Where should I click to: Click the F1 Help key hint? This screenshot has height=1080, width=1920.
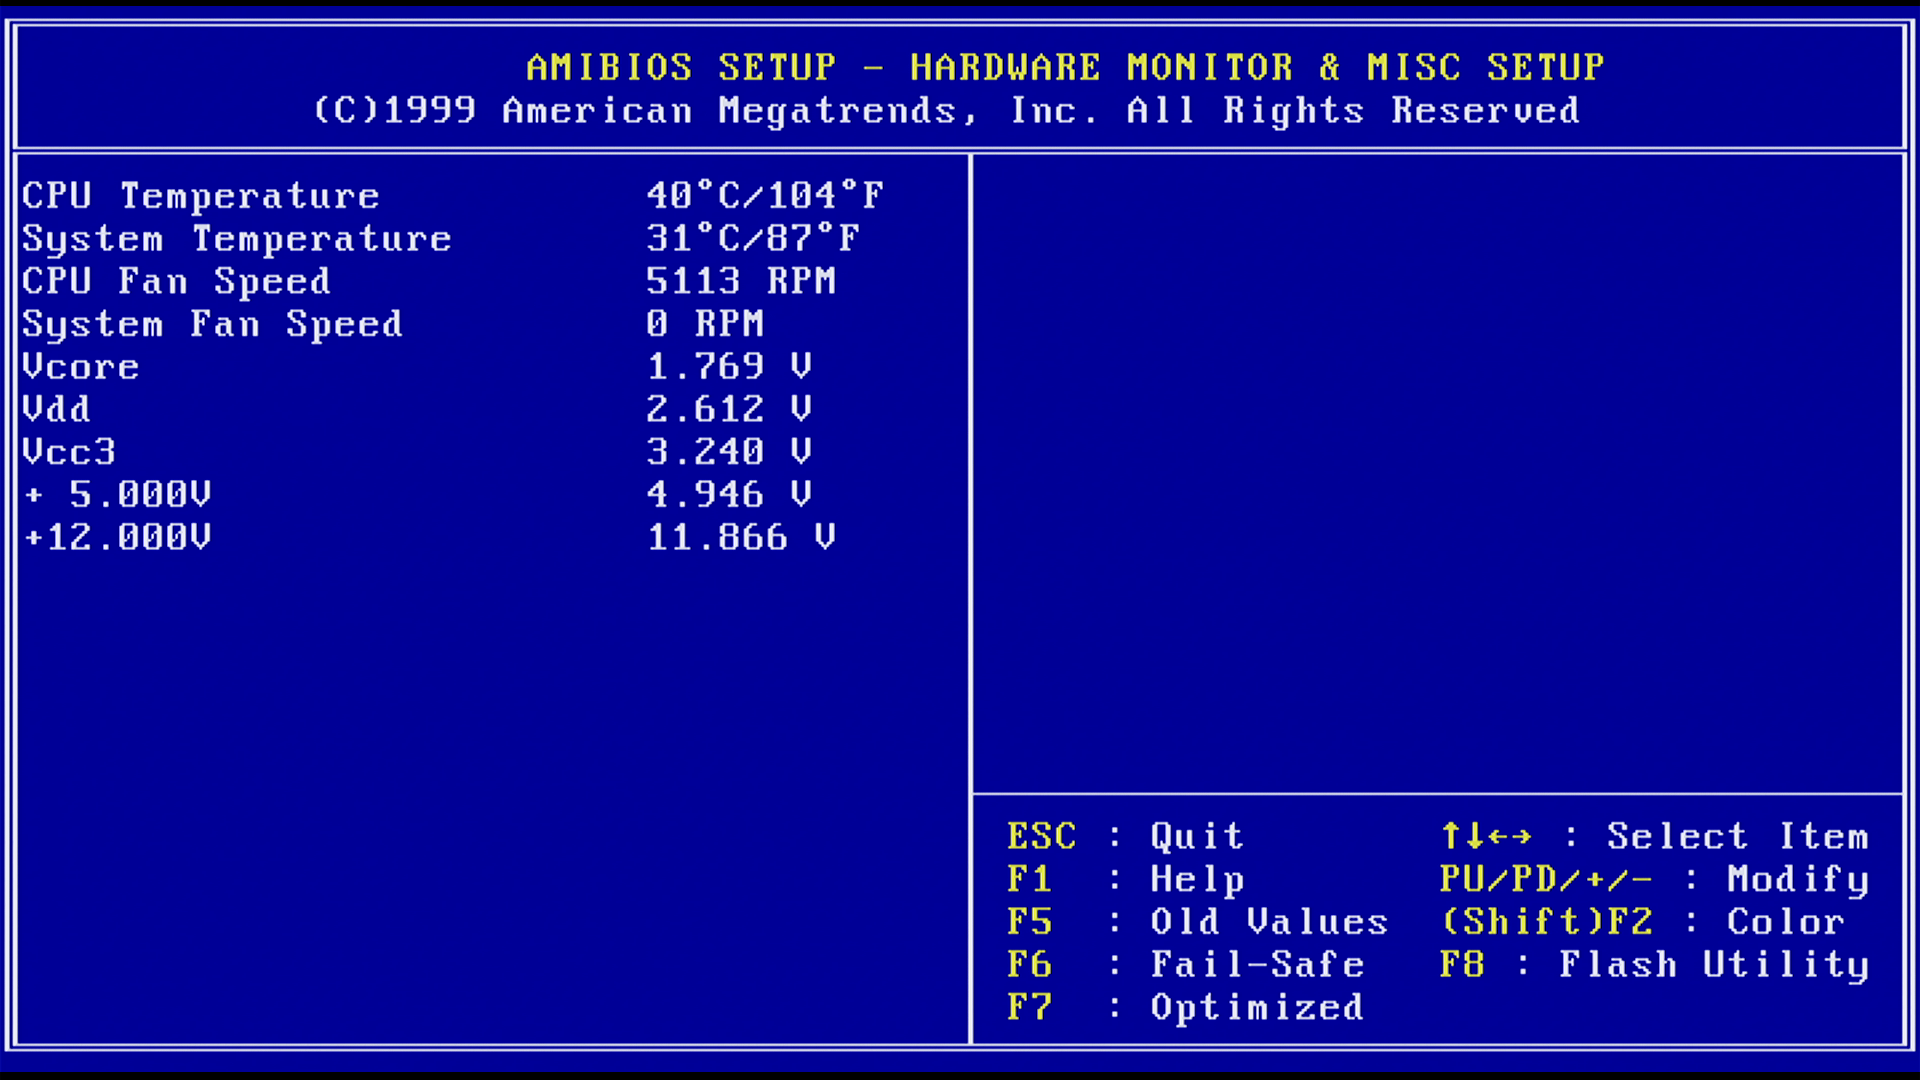(1125, 879)
